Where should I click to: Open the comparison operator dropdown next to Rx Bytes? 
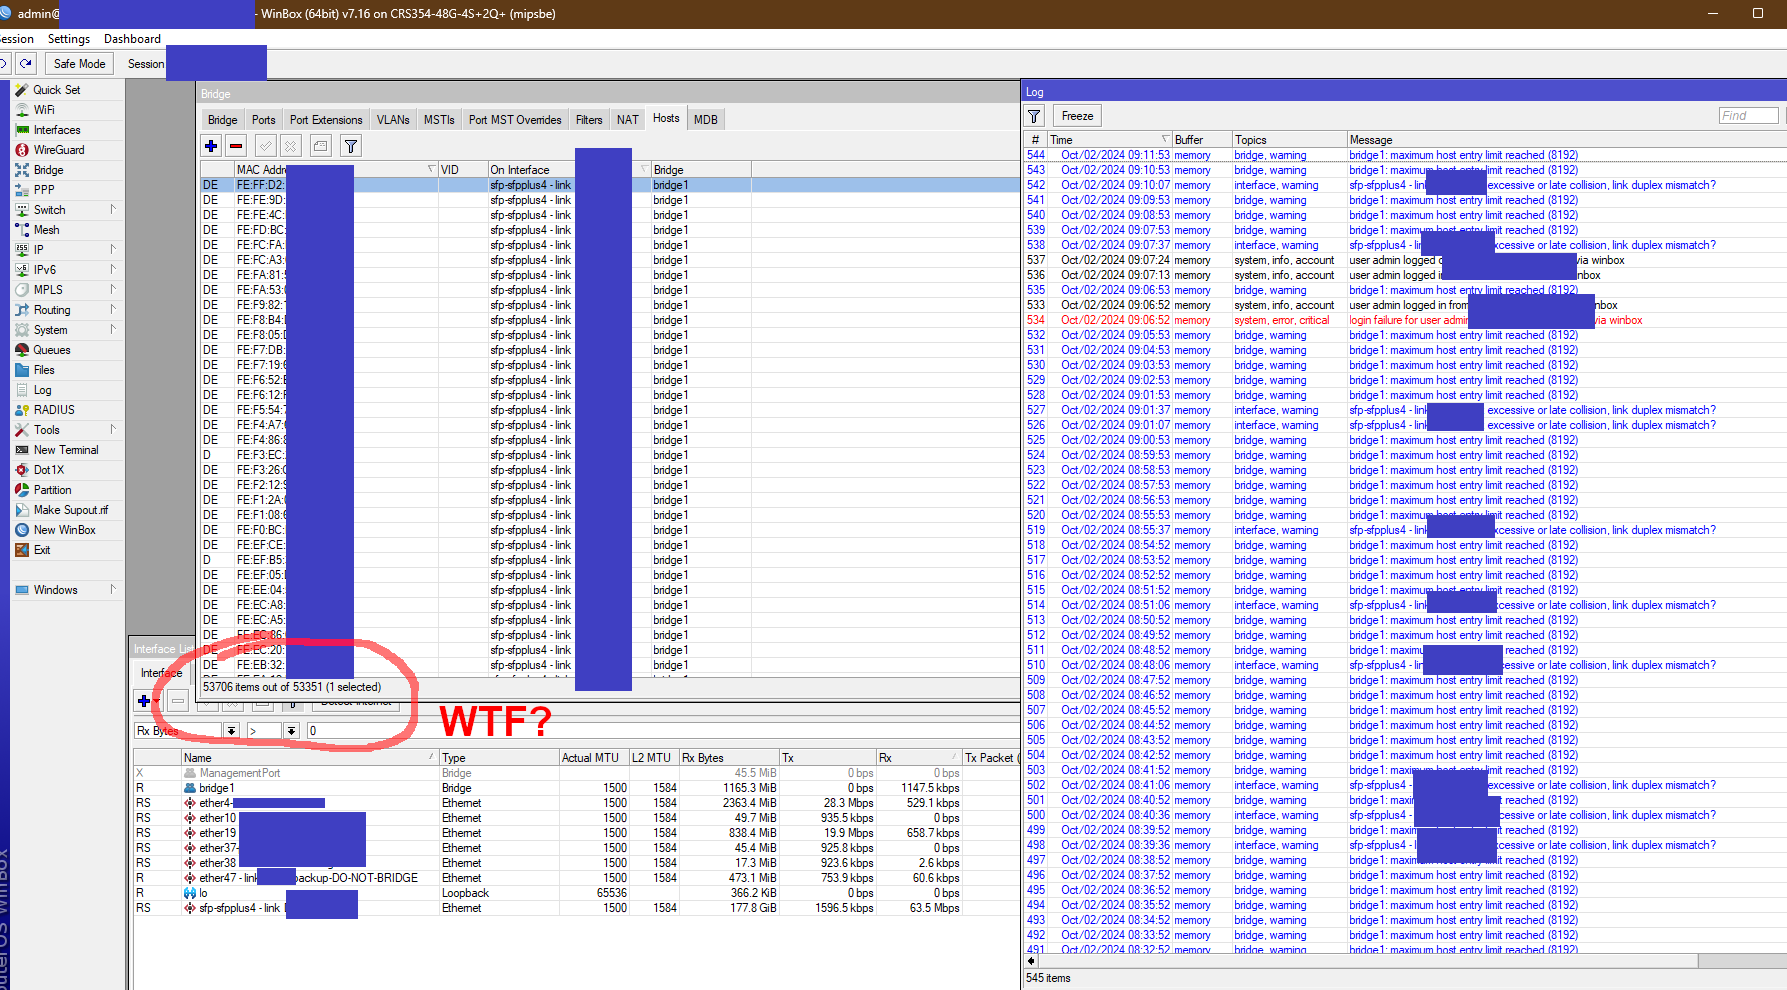click(x=291, y=731)
